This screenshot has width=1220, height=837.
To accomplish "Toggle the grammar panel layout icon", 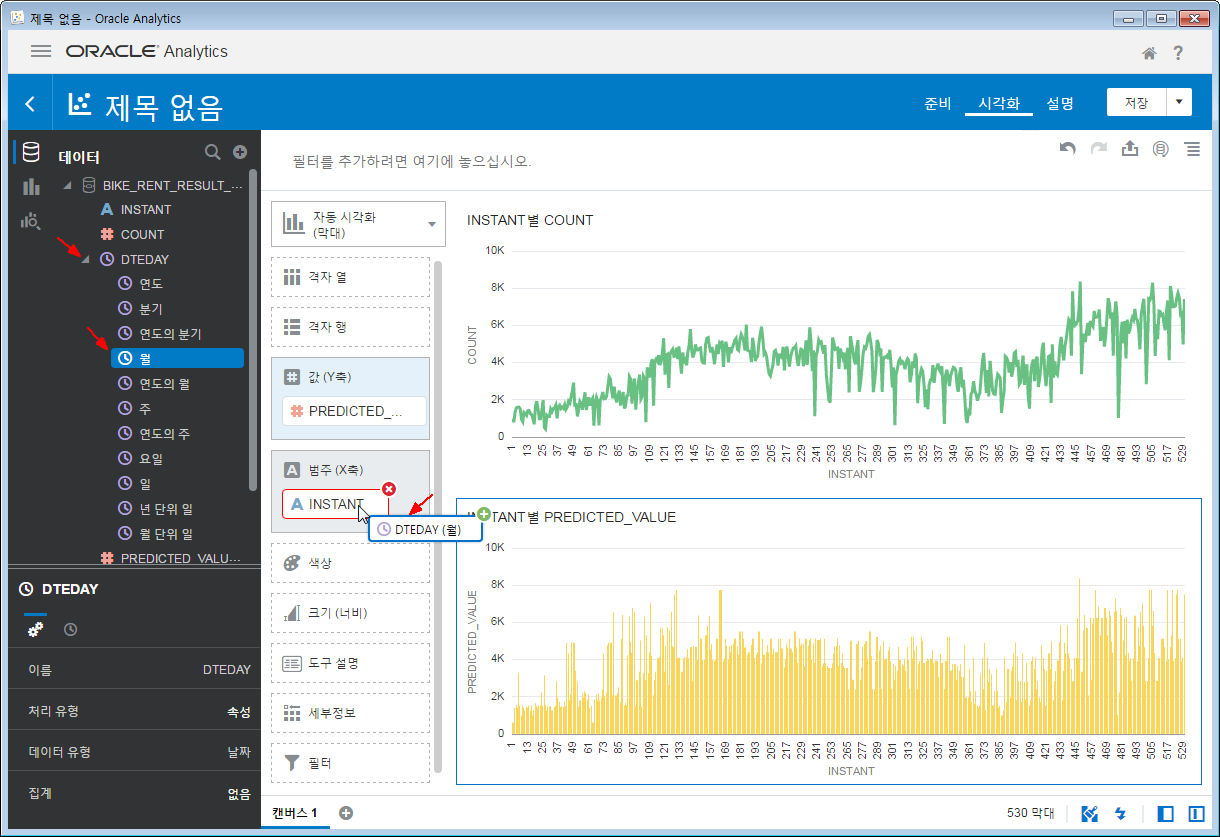I will click(1196, 813).
